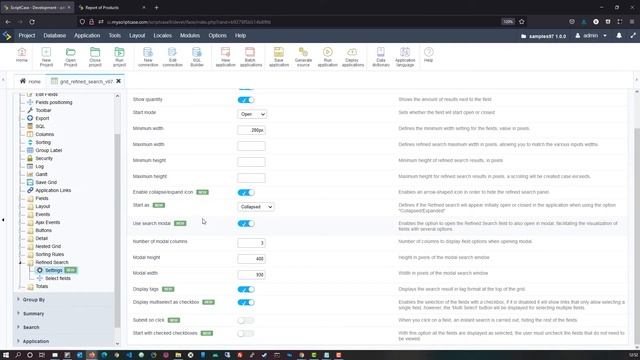Click the ScriptCase logo icon

click(7, 36)
